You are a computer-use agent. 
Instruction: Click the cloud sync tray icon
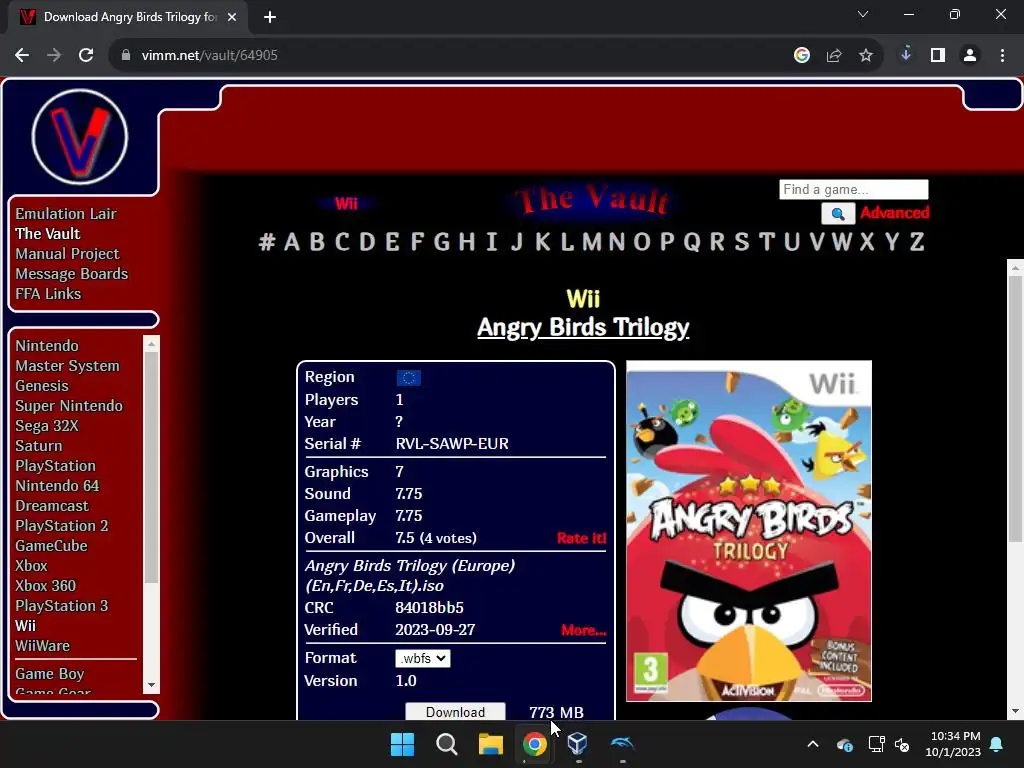[x=844, y=744]
